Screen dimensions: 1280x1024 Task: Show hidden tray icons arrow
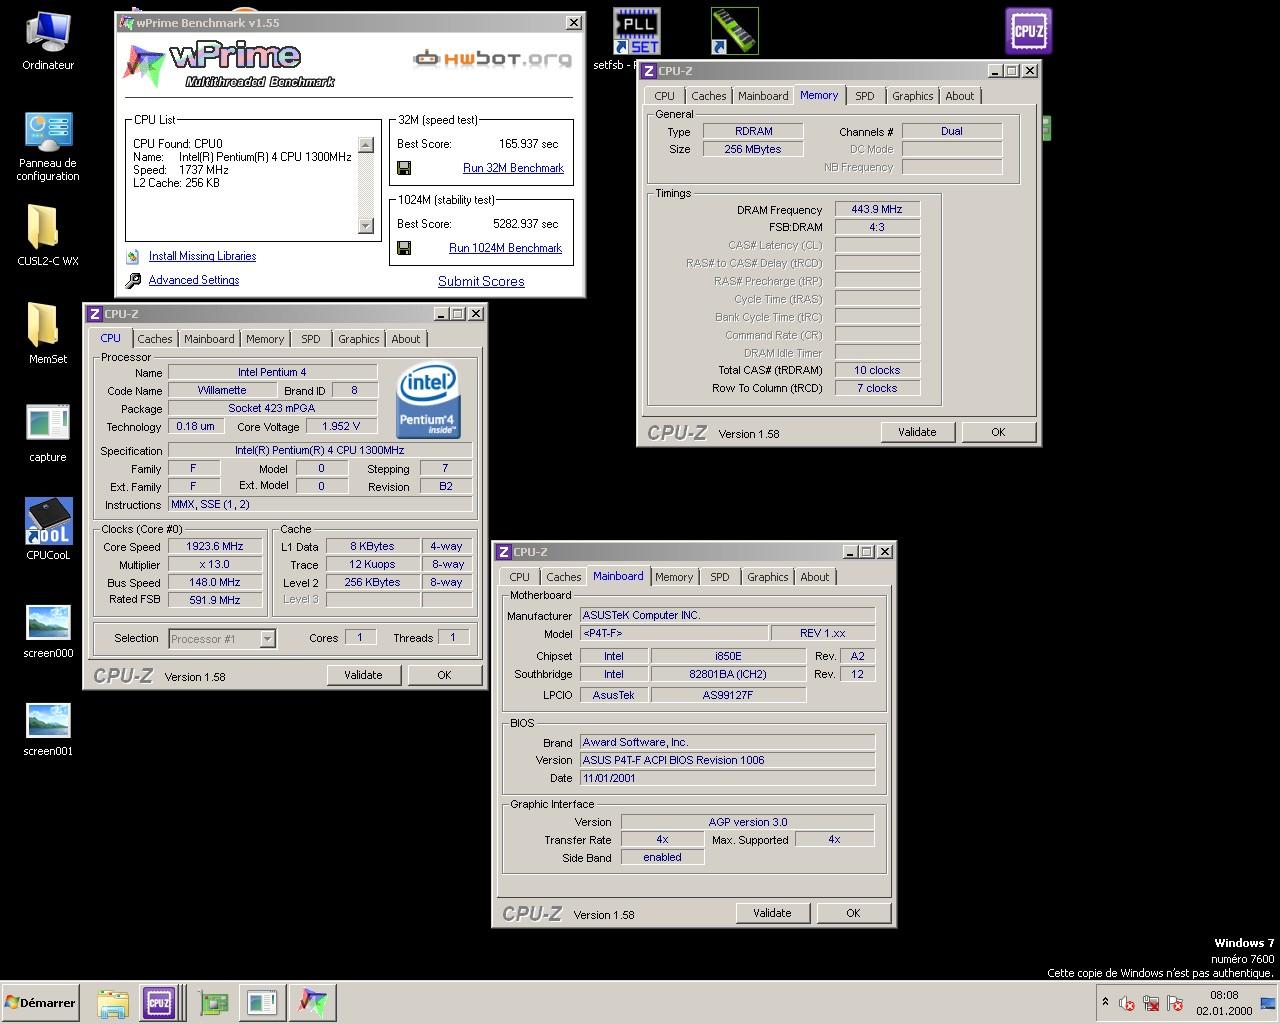pyautogui.click(x=1105, y=1002)
